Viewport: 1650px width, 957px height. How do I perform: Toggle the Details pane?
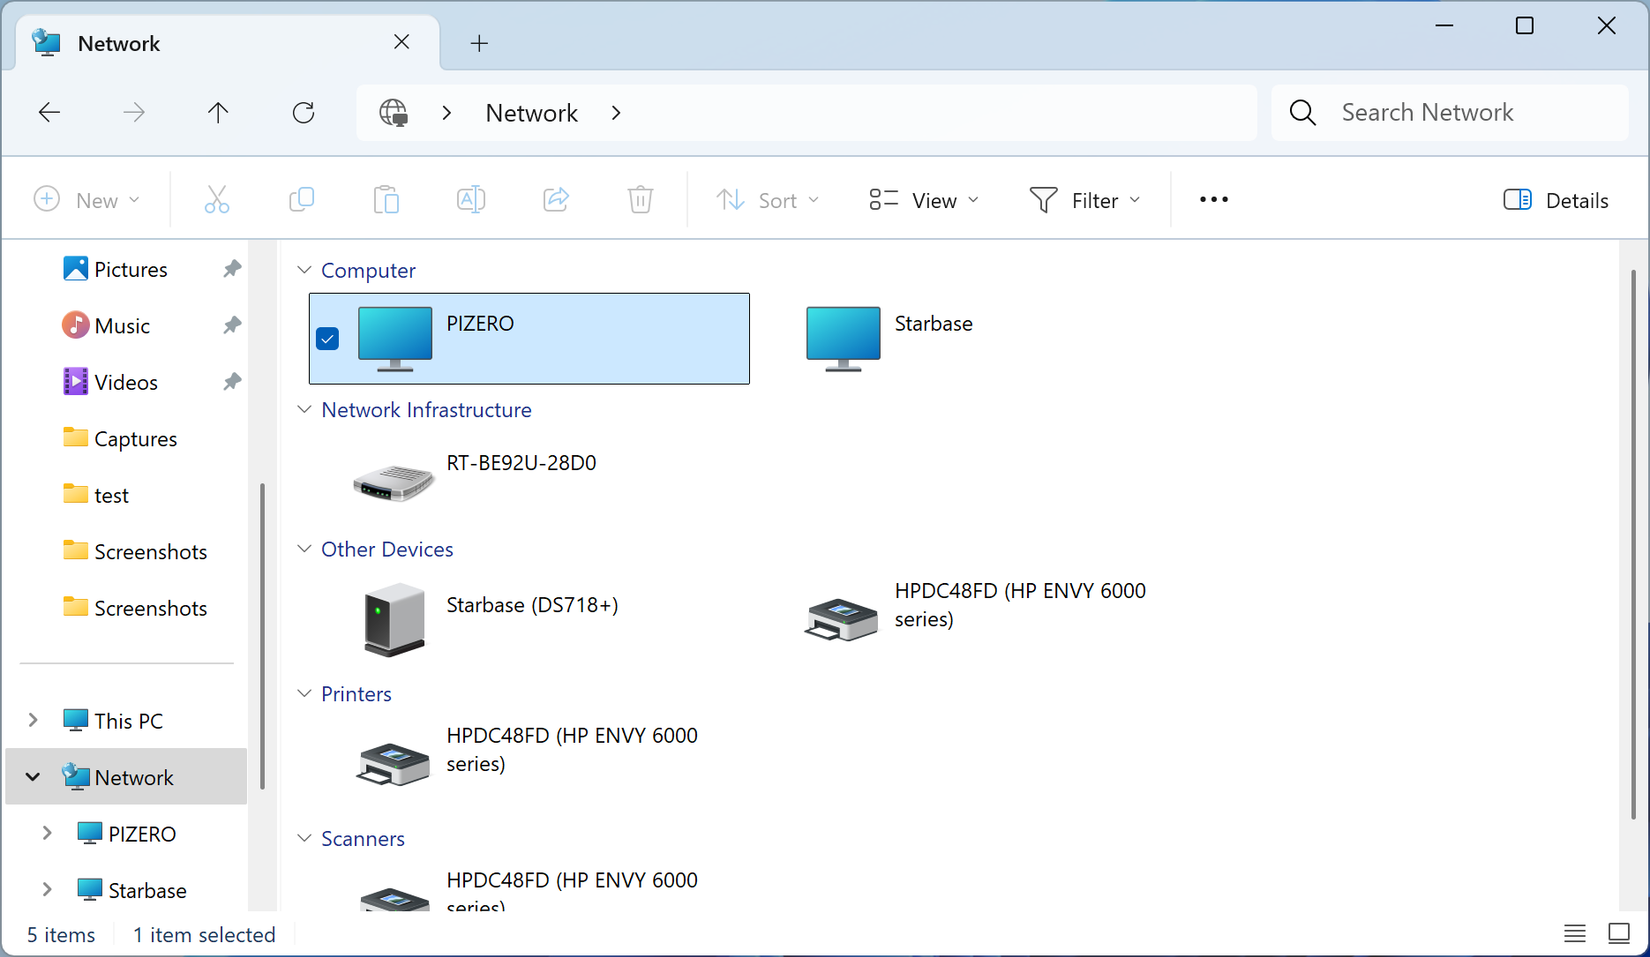pos(1555,199)
